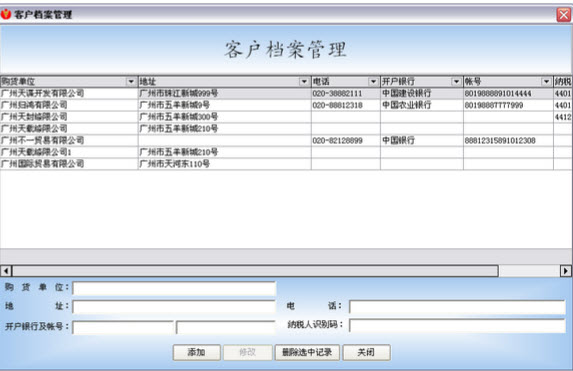Click the 广州市天河东110号 address cell
Image resolution: width=573 pixels, height=371 pixels.
pyautogui.click(x=224, y=164)
